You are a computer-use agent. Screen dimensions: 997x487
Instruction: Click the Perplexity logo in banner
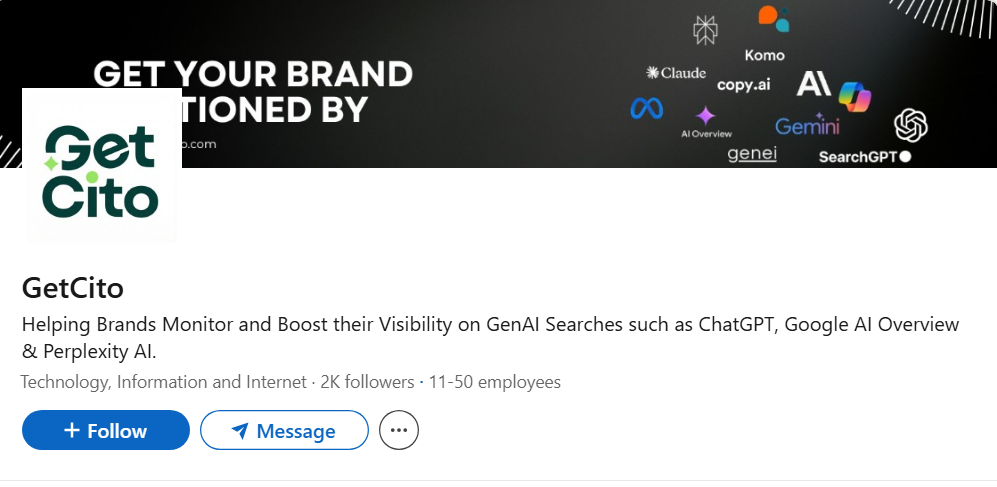pyautogui.click(x=705, y=30)
